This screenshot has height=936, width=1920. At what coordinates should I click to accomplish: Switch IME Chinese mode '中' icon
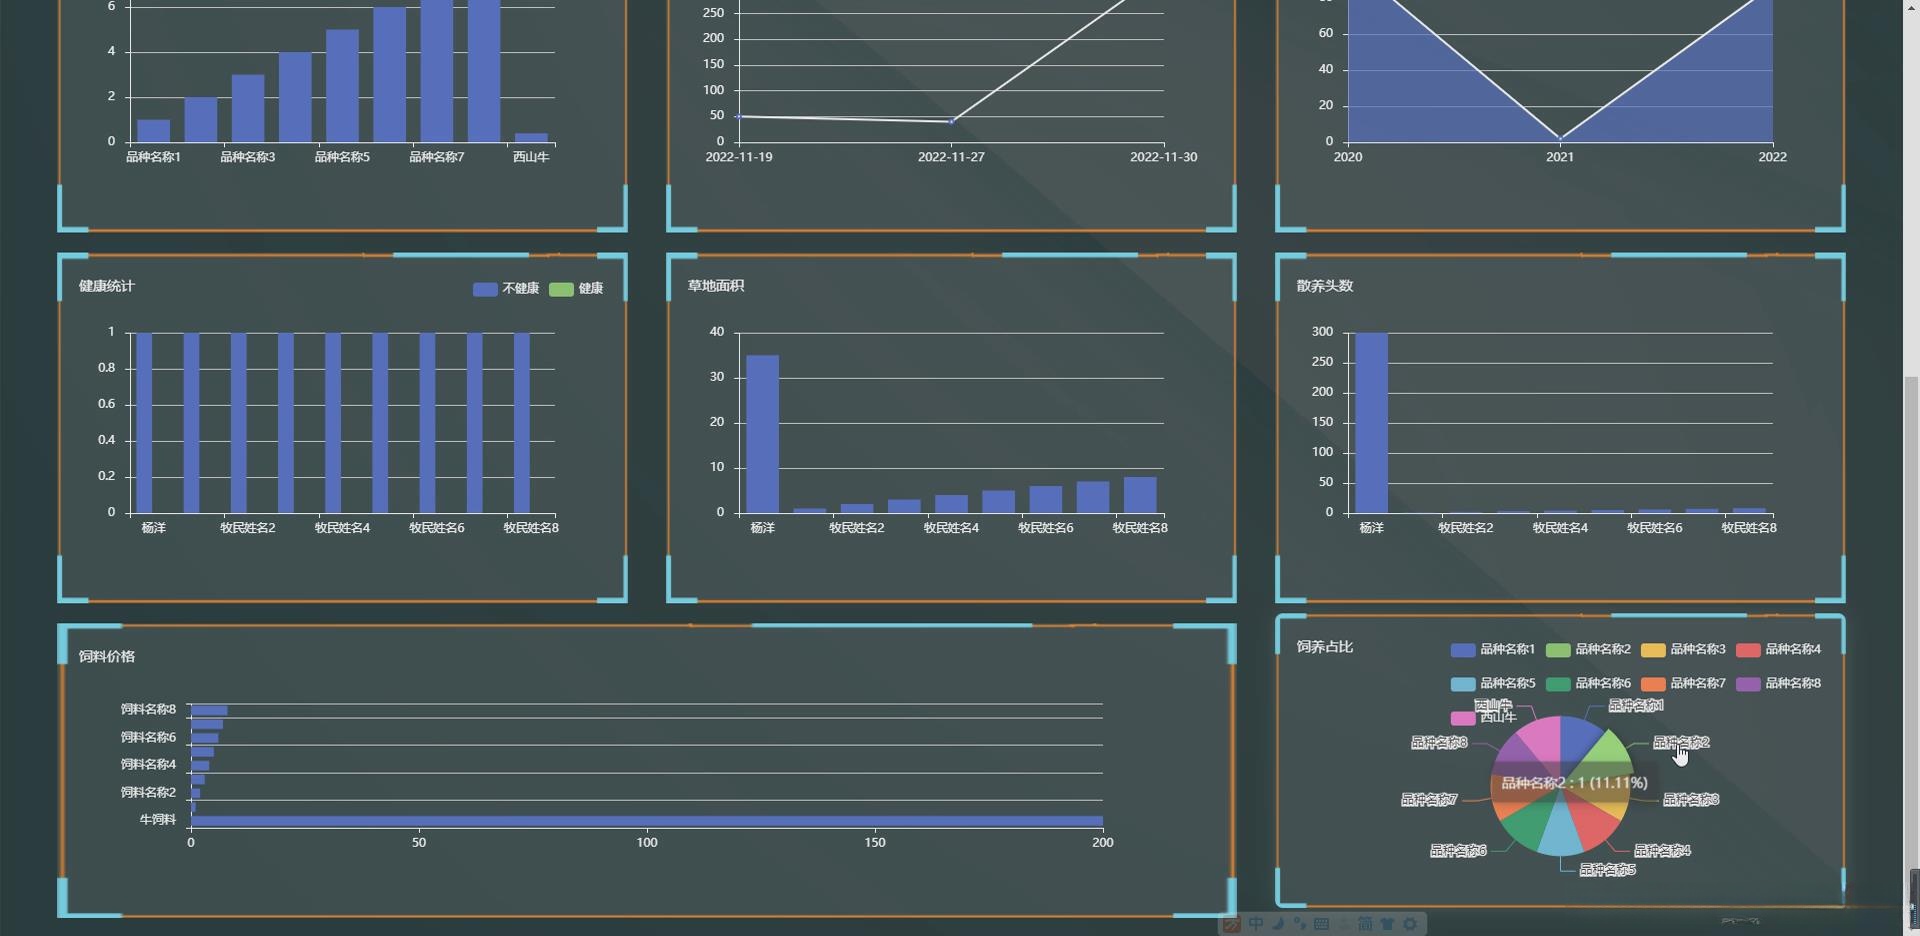1256,923
